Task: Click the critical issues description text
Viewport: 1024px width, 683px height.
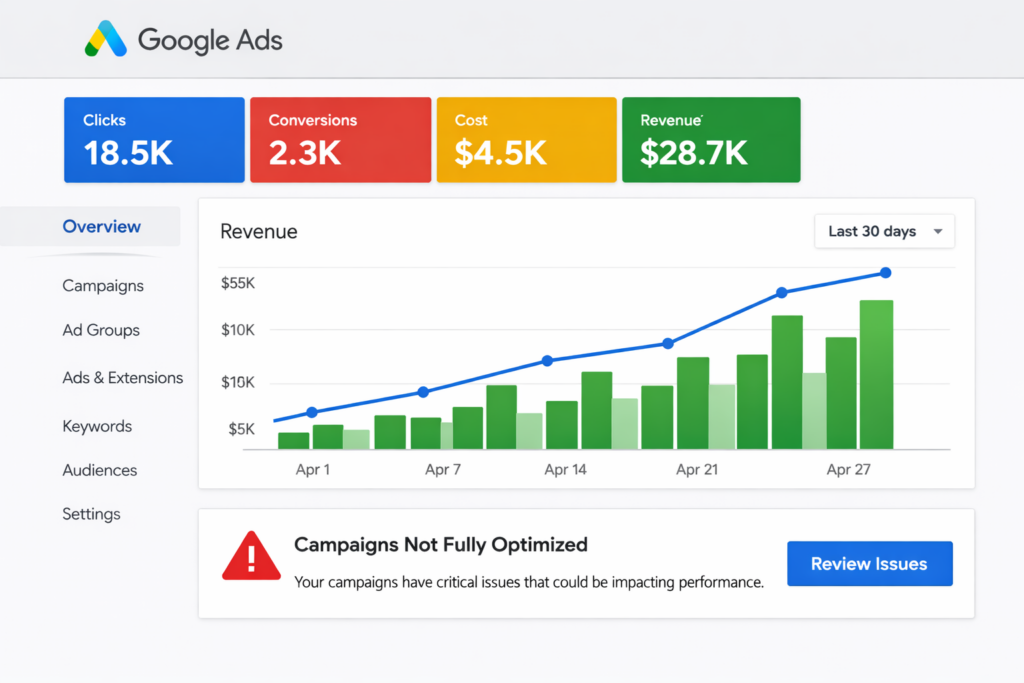Action: (529, 582)
